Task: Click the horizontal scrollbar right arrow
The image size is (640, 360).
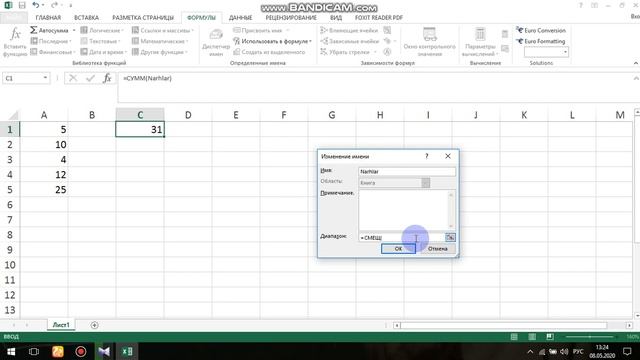Action: pyautogui.click(x=629, y=325)
